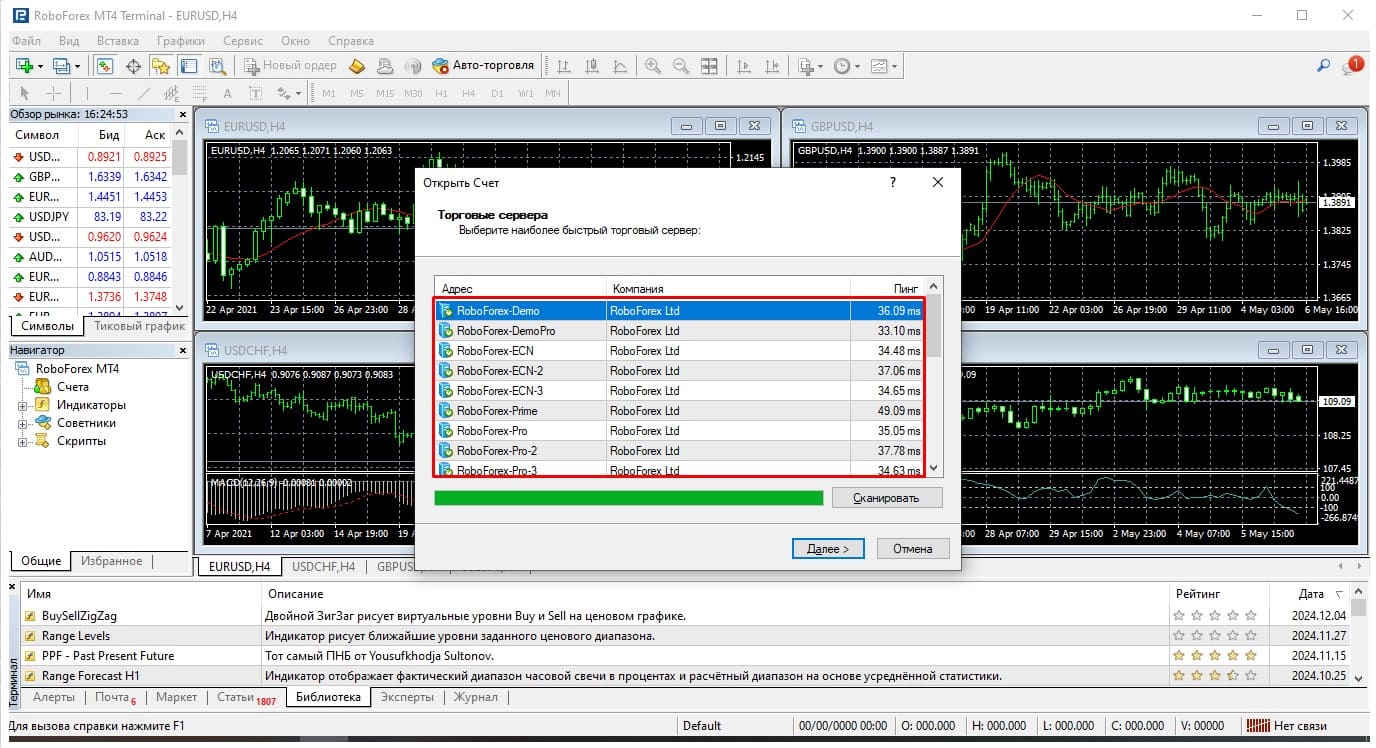1376x748 pixels.
Task: Switch to candlestick chart type icon
Action: 592,66
